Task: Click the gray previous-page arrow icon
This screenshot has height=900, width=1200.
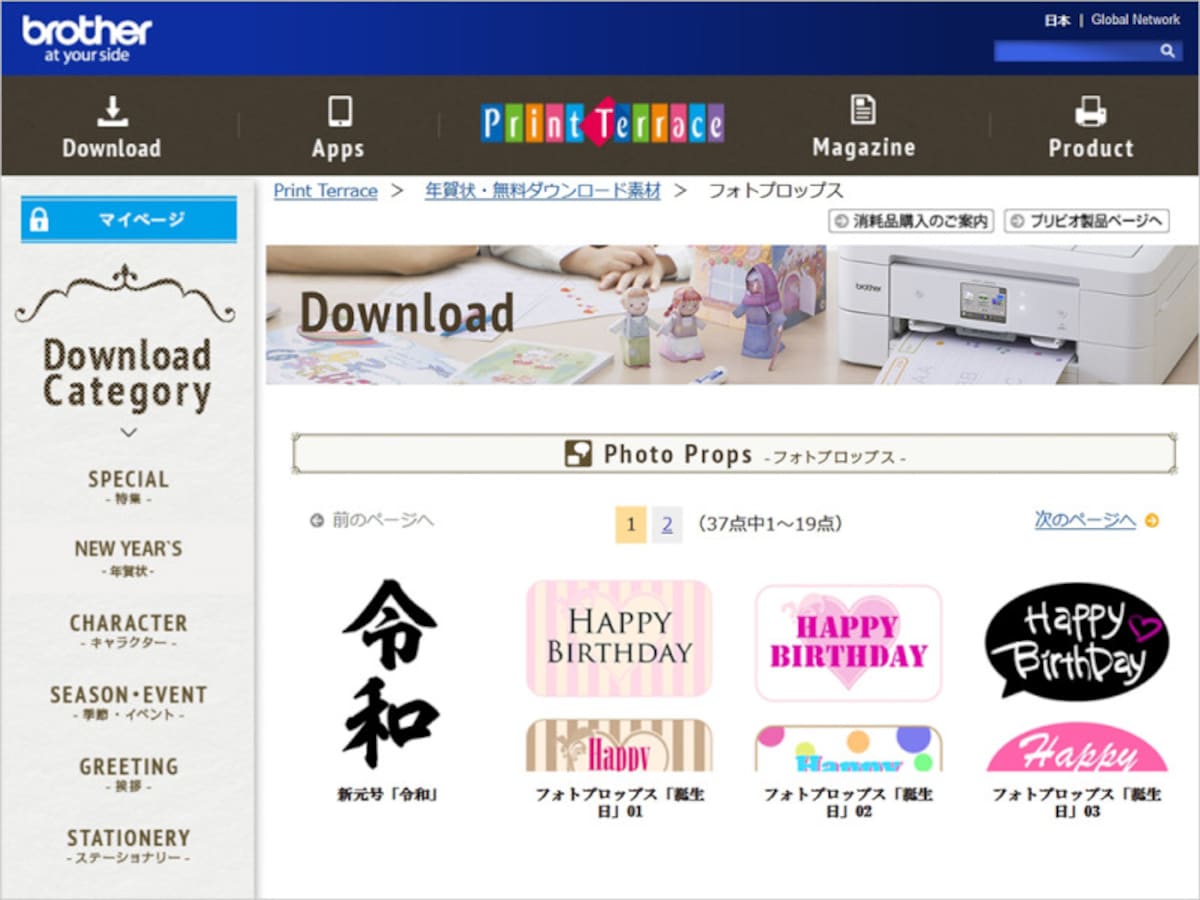Action: (317, 520)
